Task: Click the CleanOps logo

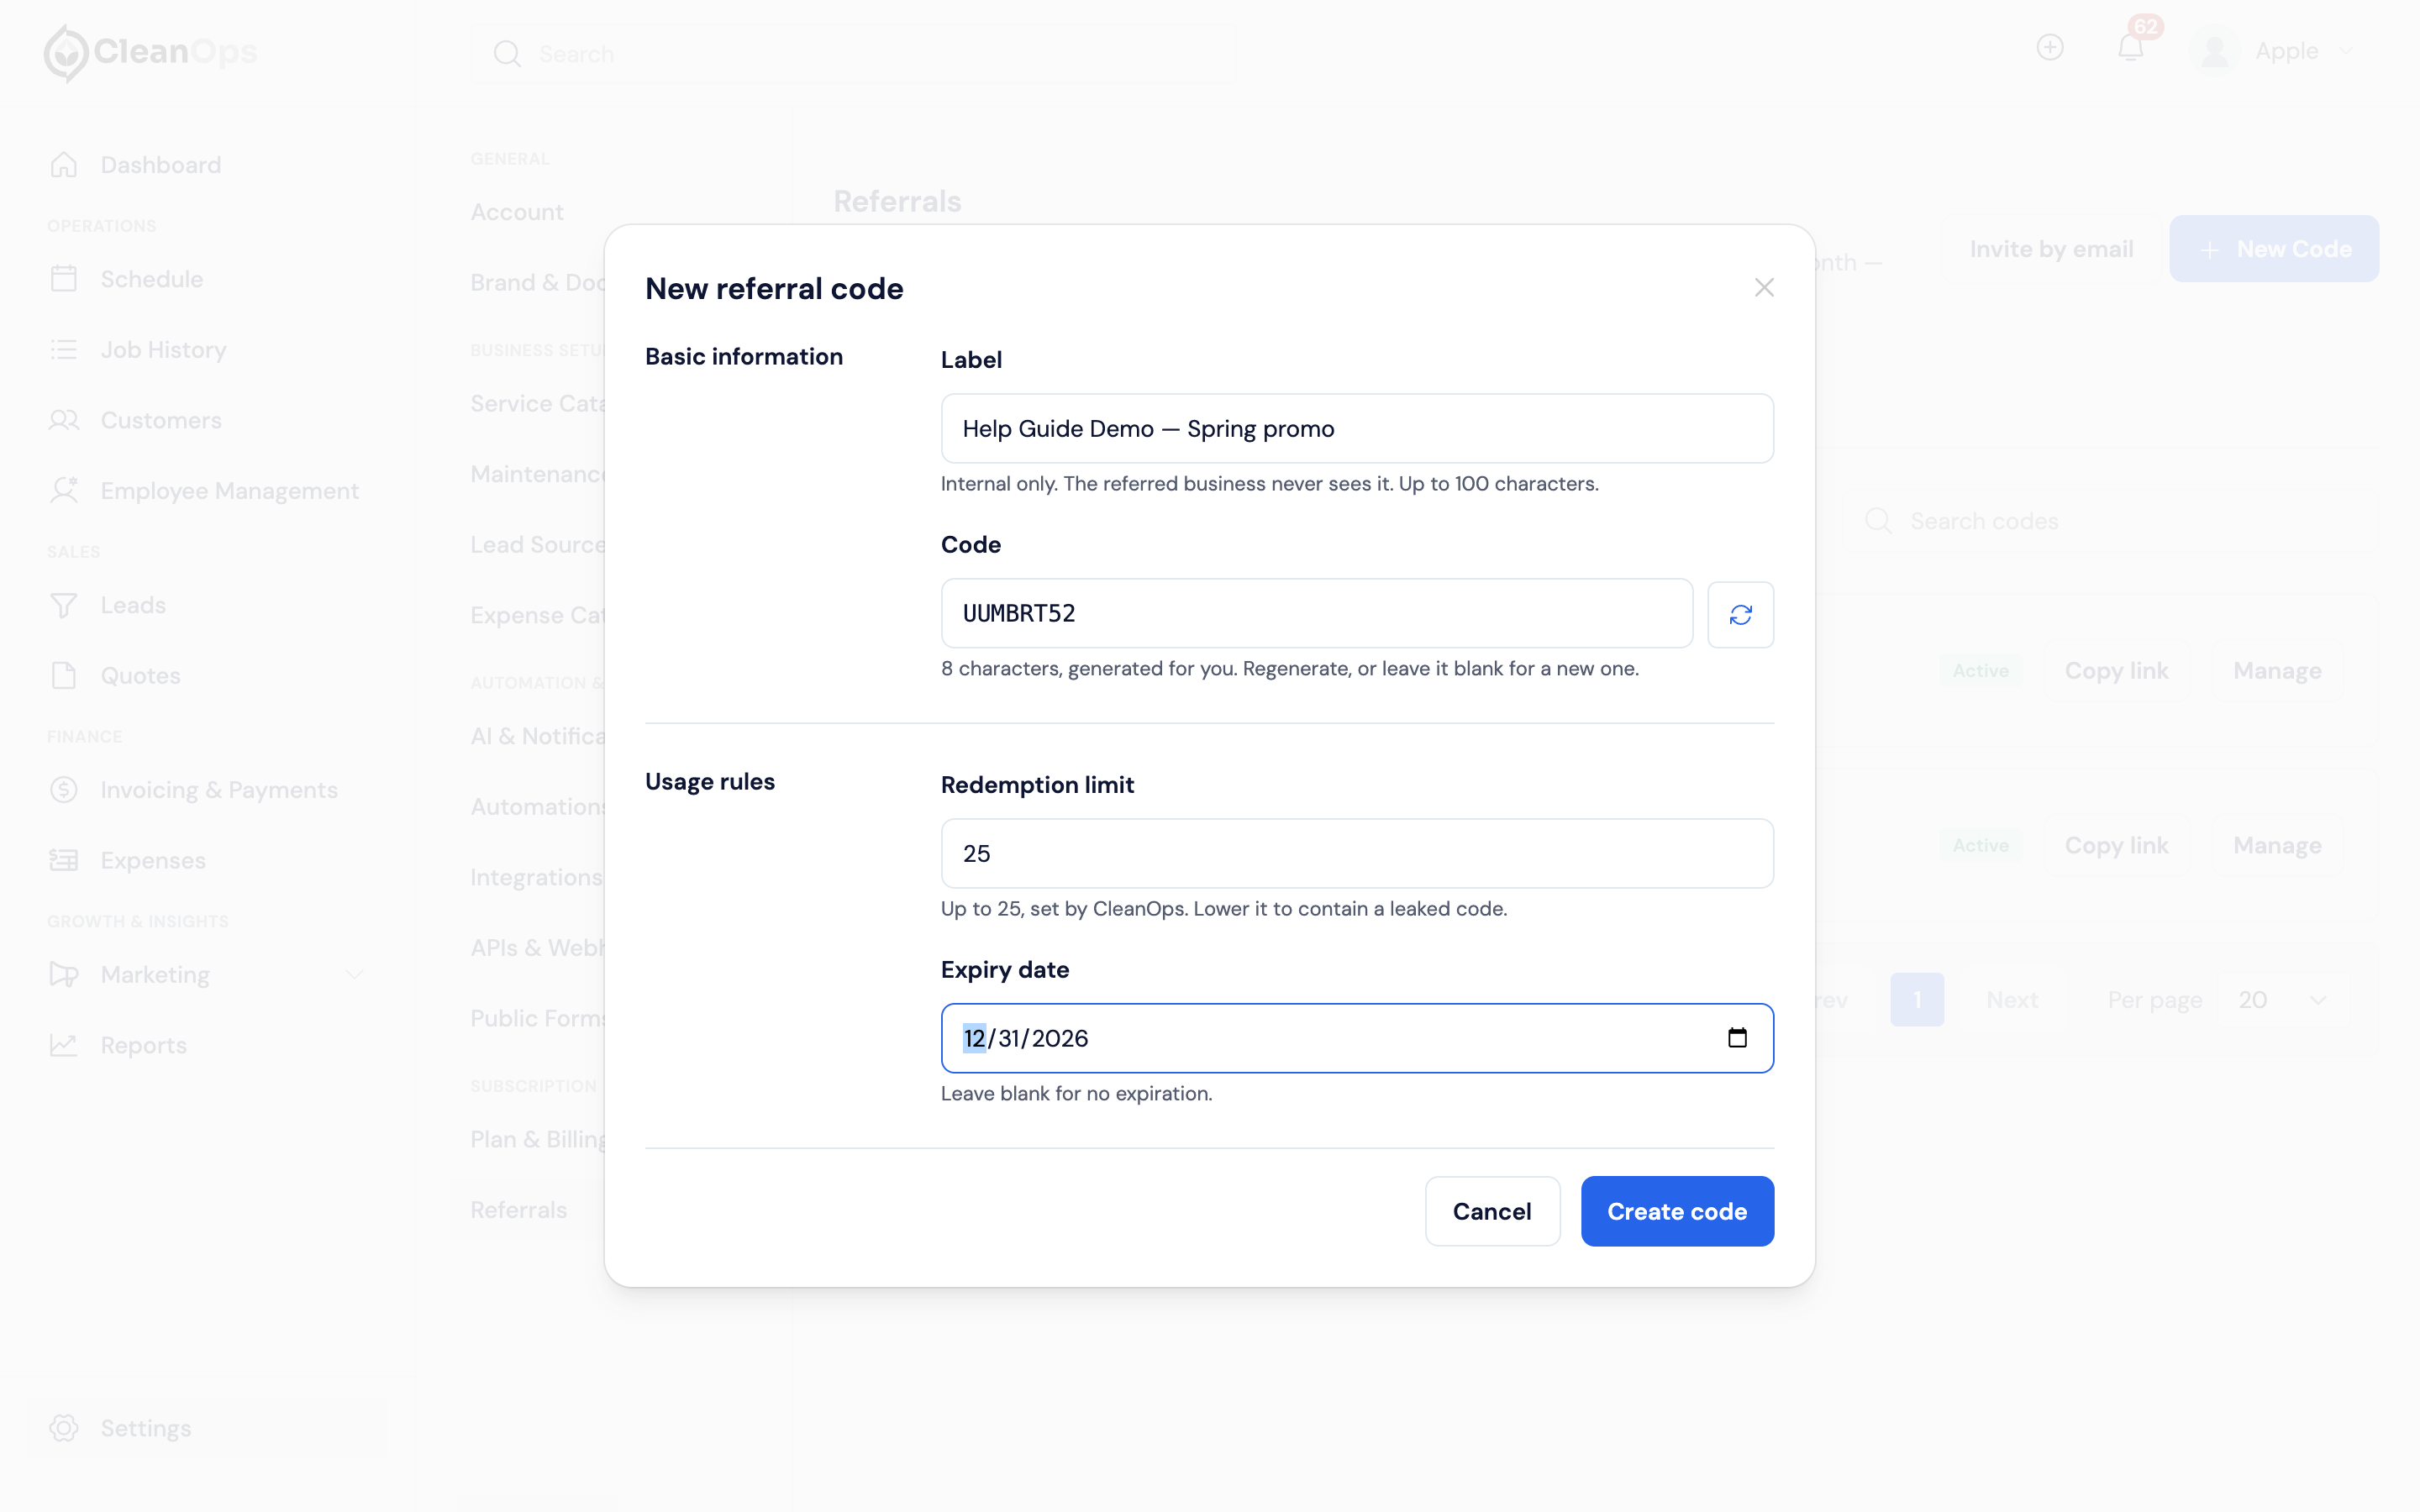Action: click(x=150, y=52)
